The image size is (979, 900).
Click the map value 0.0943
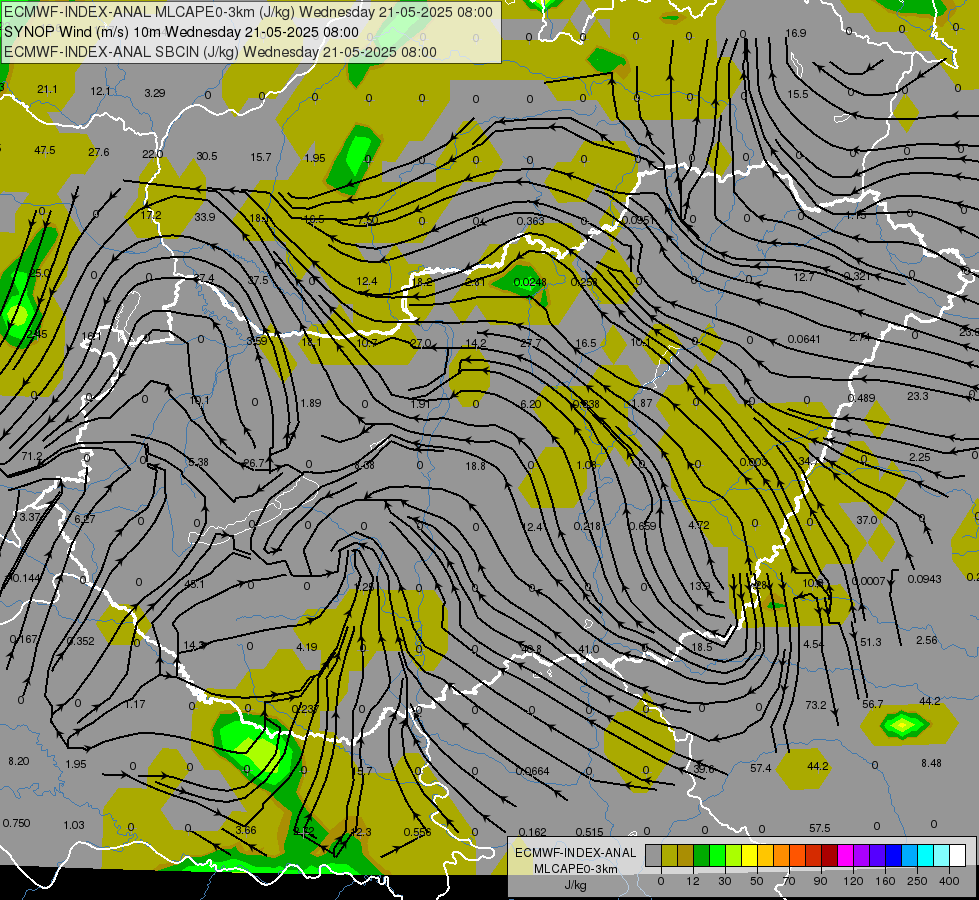pyautogui.click(x=925, y=579)
